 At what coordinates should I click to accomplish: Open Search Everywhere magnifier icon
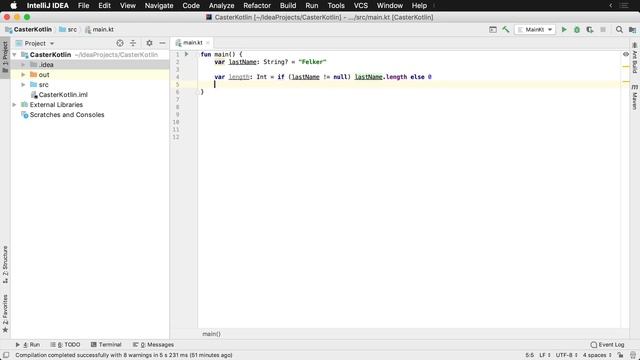point(619,29)
